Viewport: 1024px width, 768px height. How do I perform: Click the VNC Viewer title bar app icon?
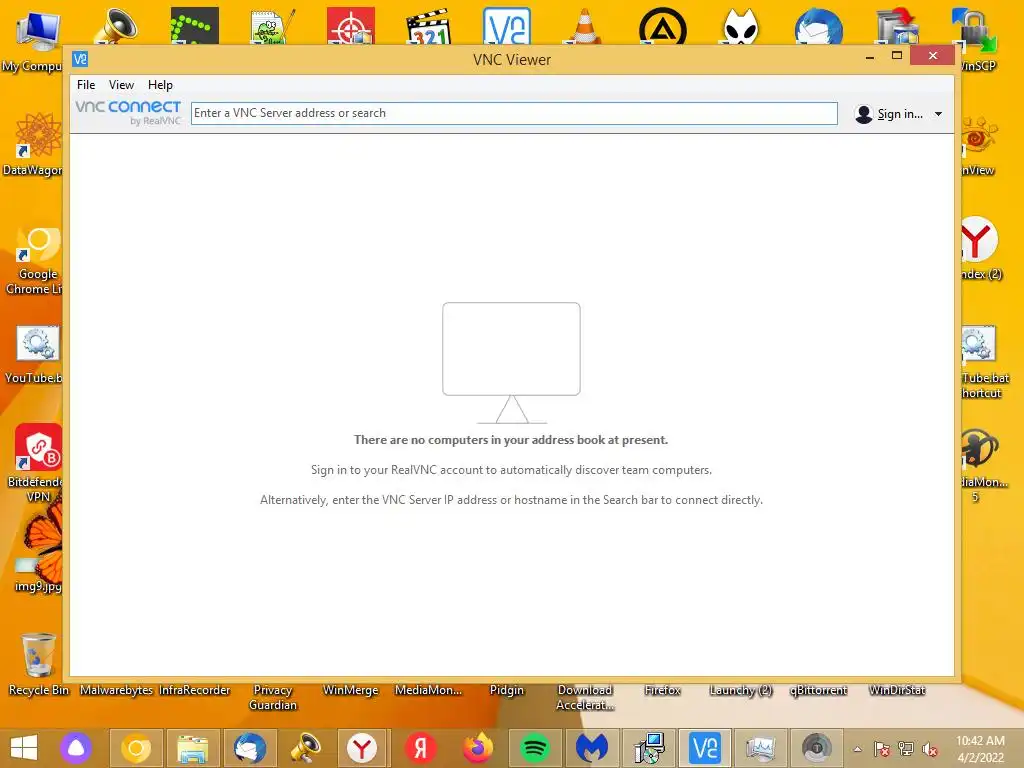[80, 59]
